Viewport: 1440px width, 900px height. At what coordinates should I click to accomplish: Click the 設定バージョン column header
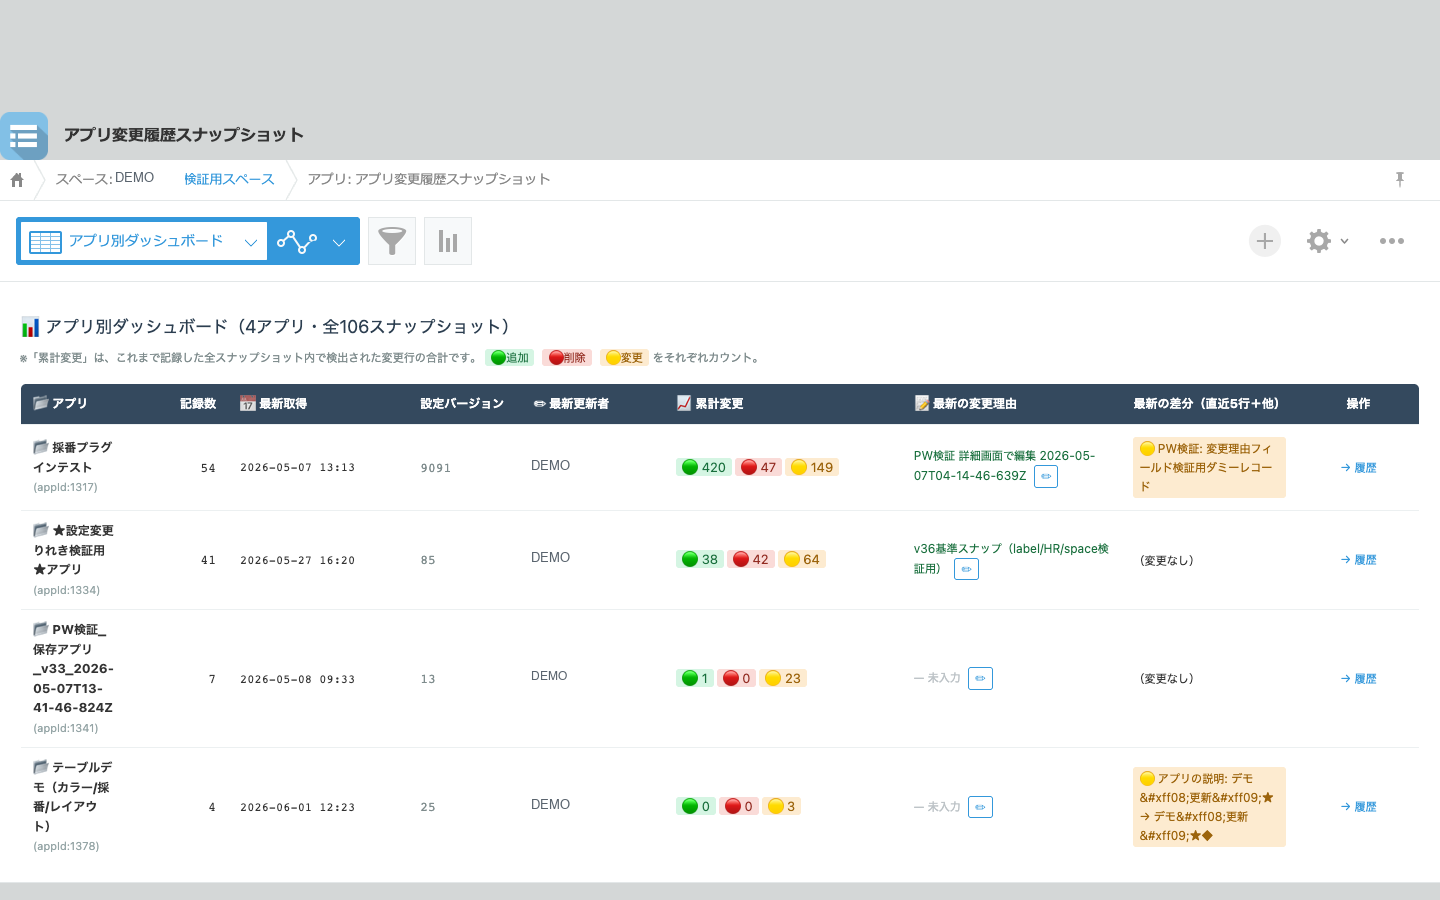pos(462,404)
